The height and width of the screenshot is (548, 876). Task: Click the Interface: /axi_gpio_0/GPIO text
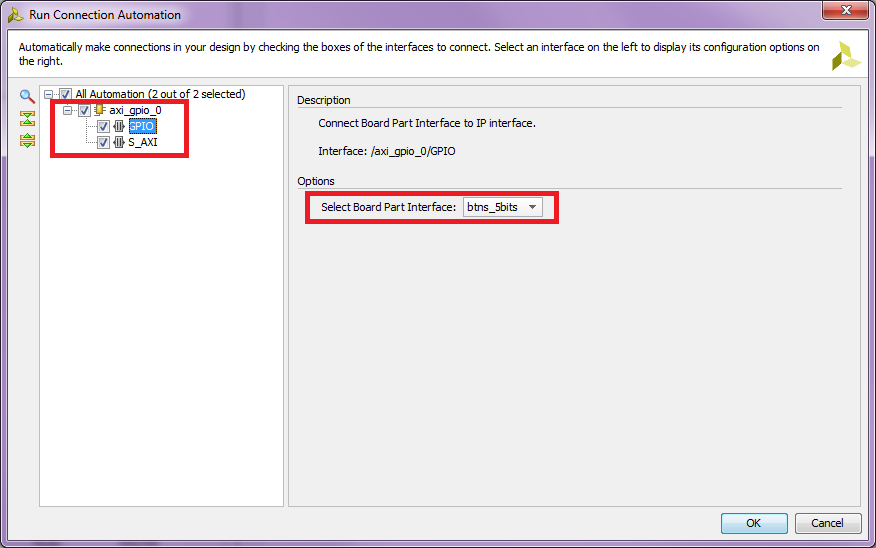click(387, 151)
